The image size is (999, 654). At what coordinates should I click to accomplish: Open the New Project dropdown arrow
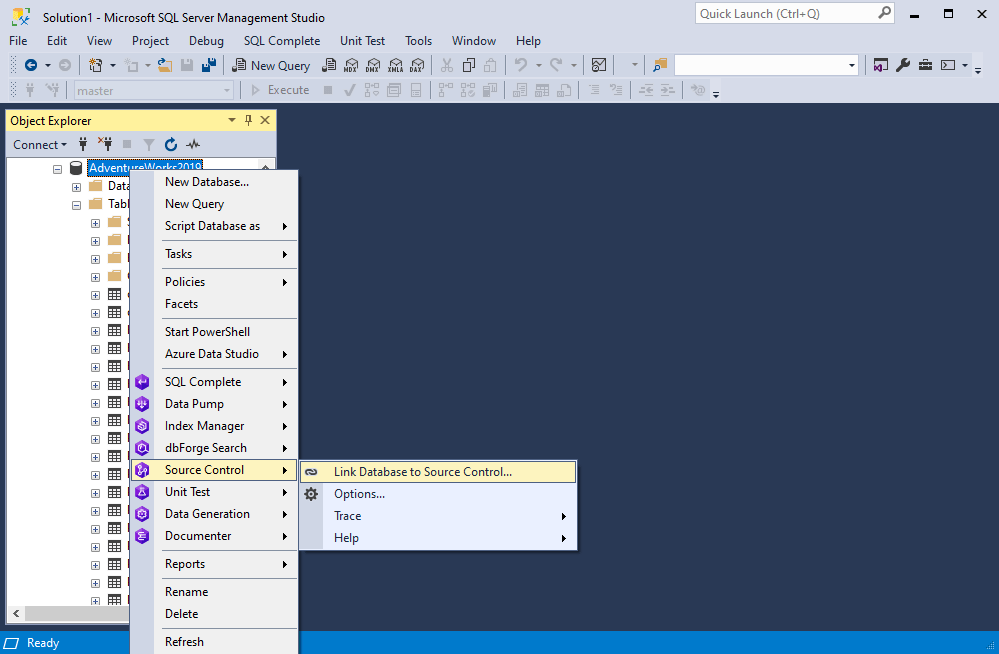(113, 65)
